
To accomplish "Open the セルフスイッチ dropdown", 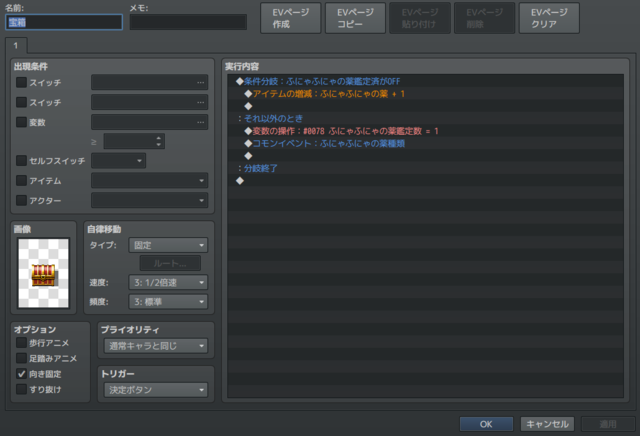I will click(x=118, y=161).
